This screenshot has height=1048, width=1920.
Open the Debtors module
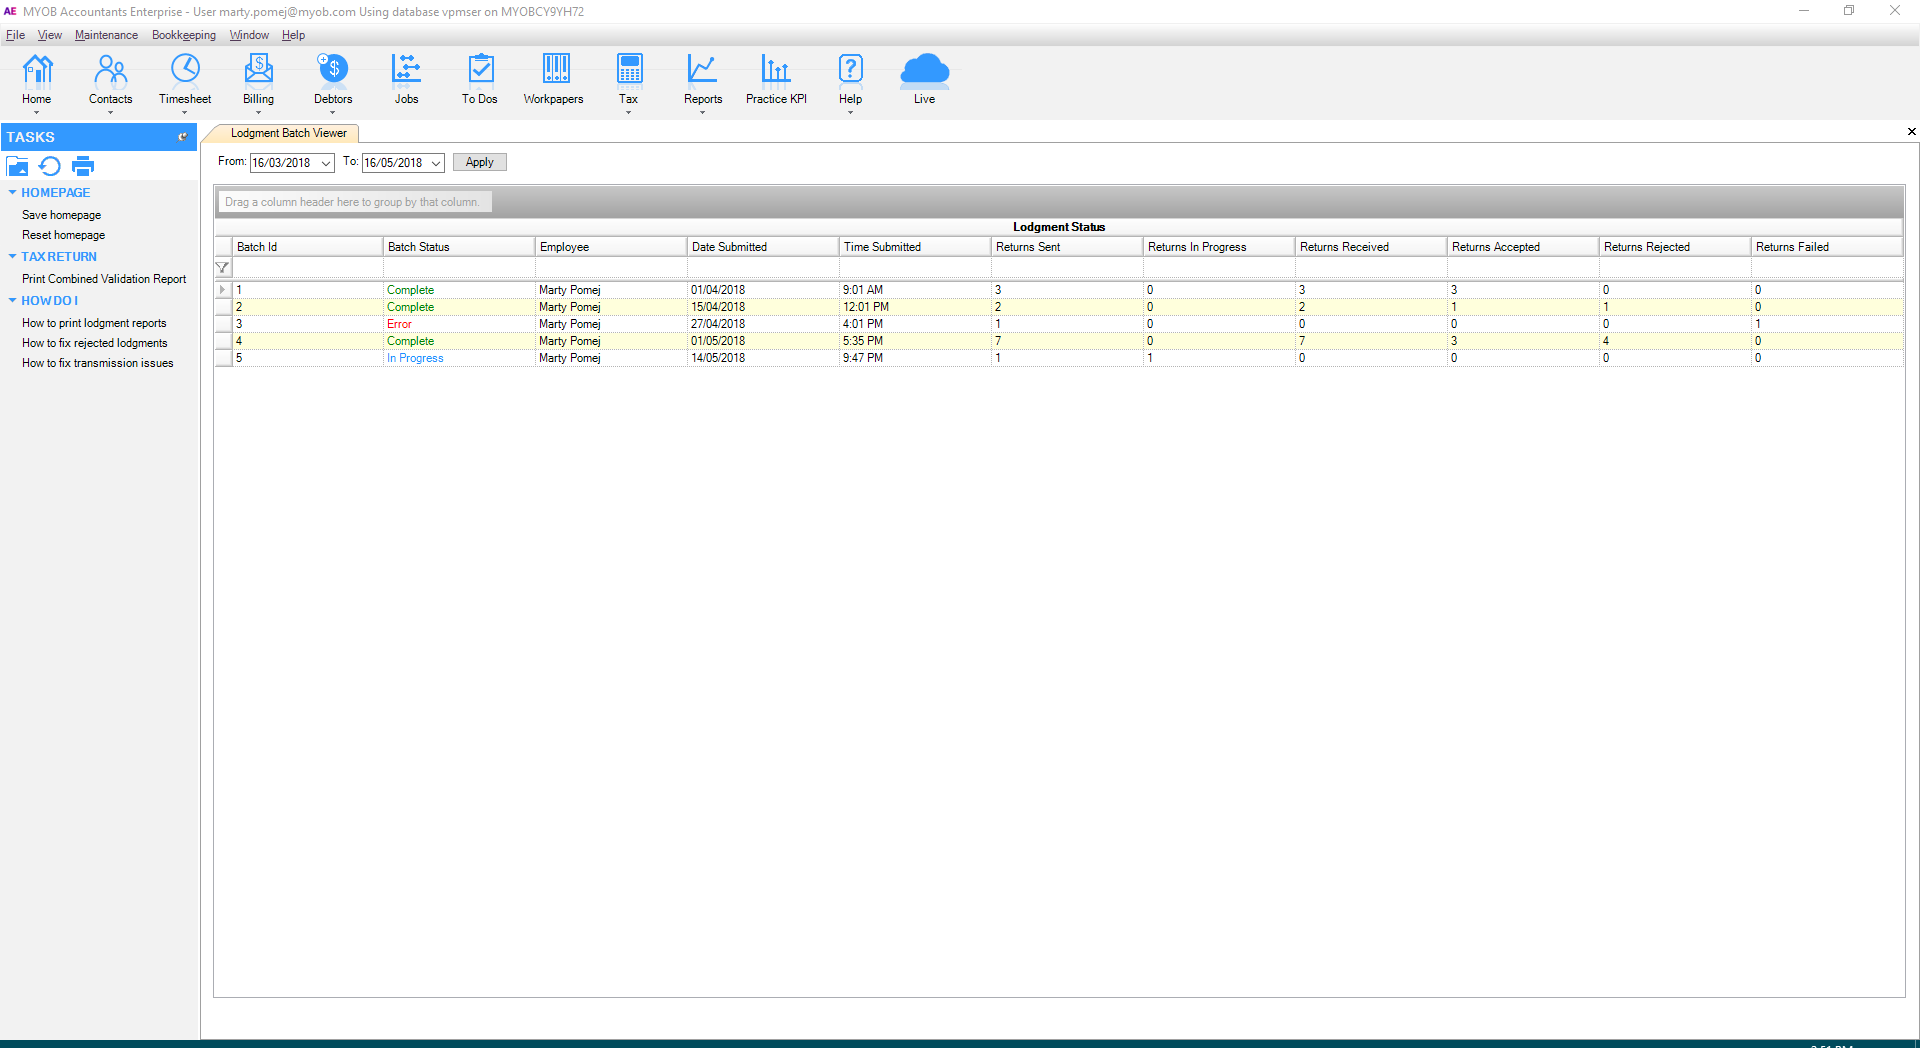pos(332,80)
